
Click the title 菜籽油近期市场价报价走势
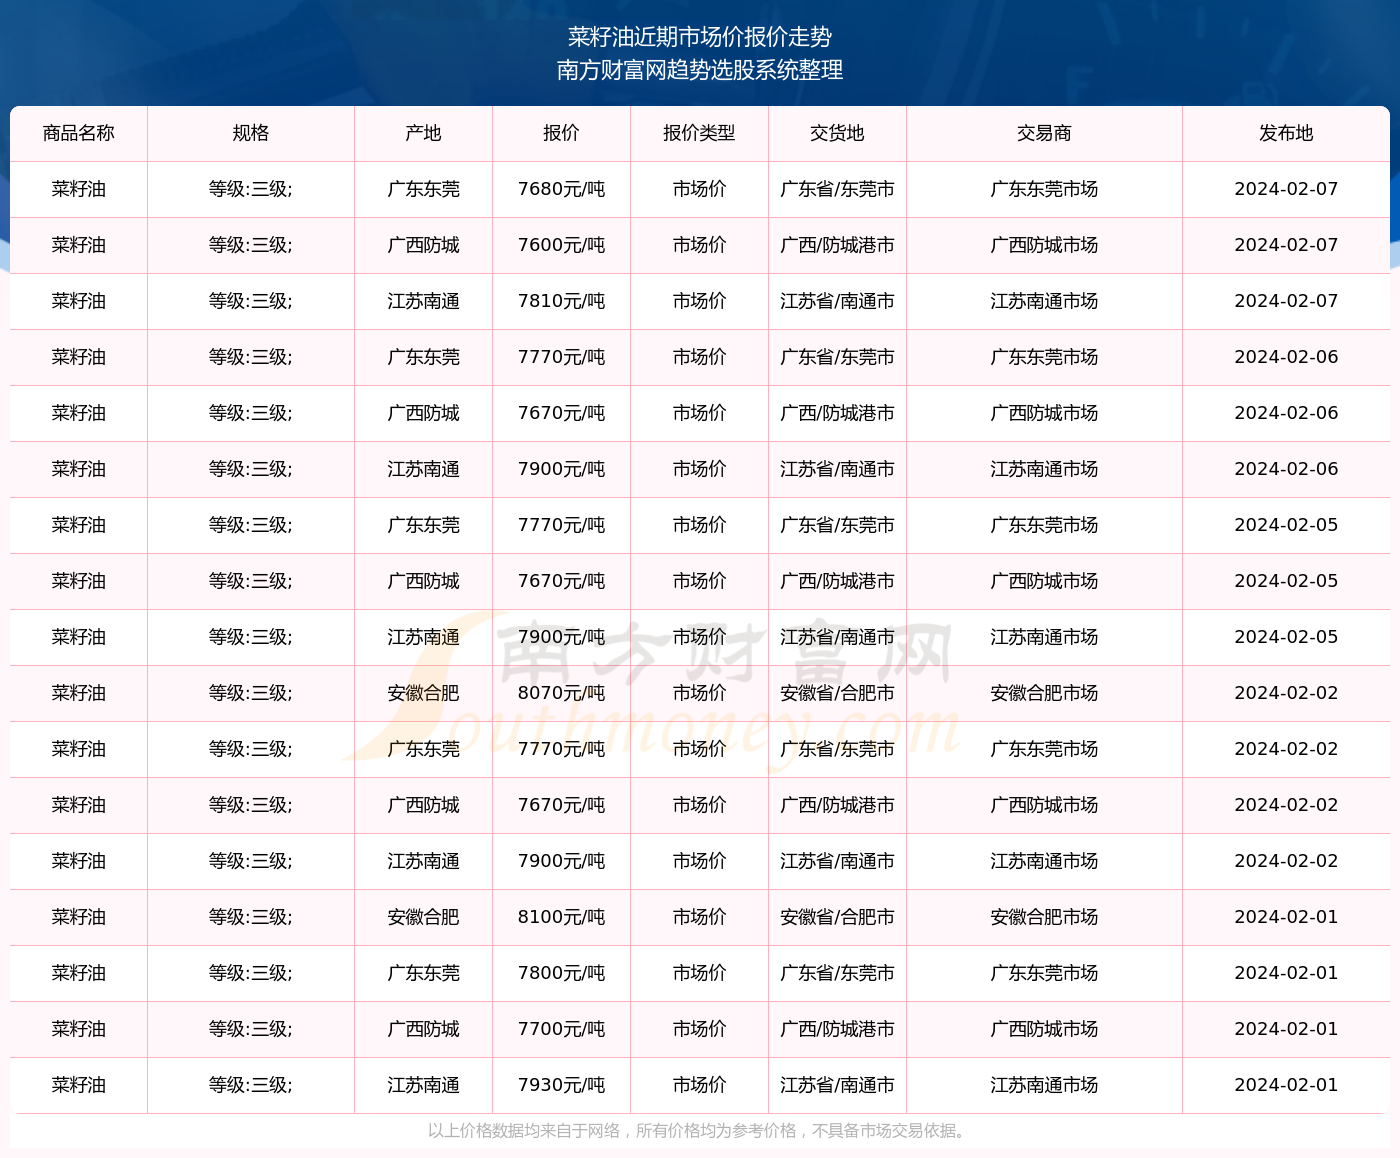[x=700, y=37]
